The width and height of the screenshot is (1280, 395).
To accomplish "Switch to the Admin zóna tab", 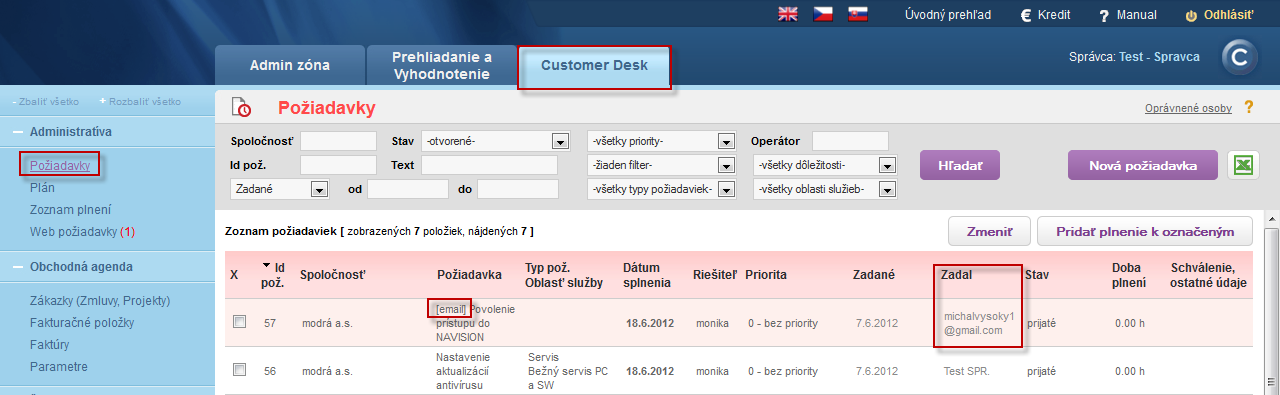I will tap(290, 66).
